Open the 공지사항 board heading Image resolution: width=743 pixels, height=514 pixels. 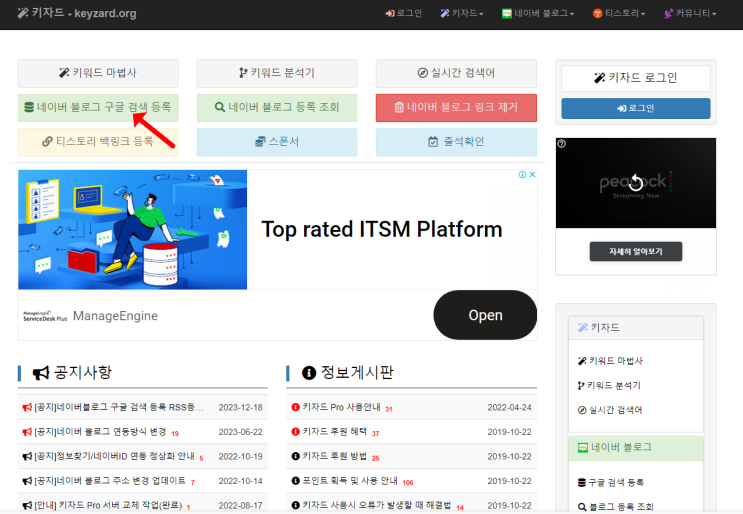point(82,372)
